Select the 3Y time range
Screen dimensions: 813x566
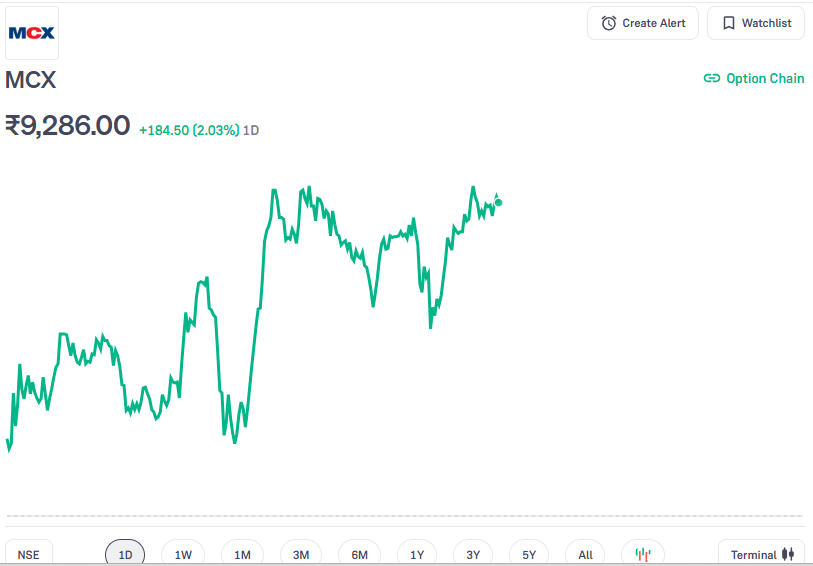click(x=473, y=554)
